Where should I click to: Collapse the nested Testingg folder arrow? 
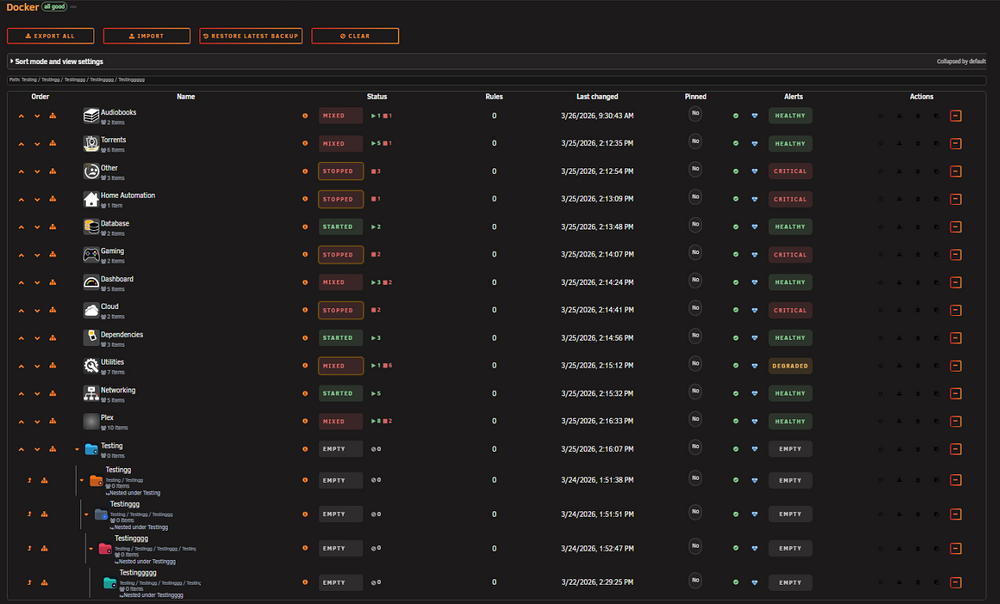point(82,480)
